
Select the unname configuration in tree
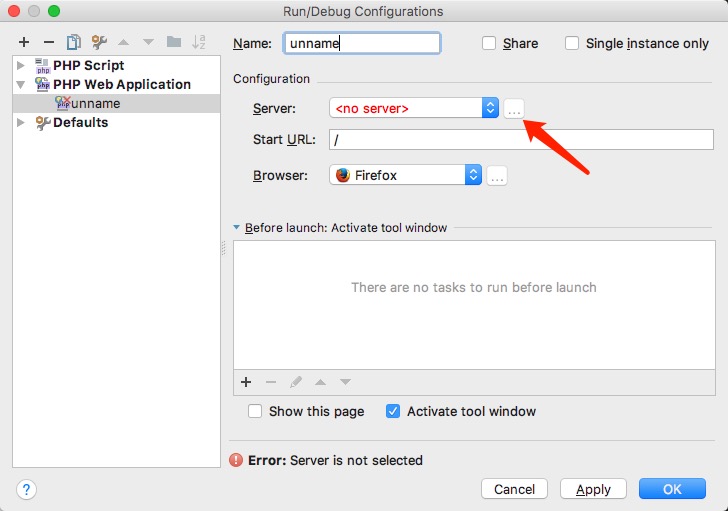click(x=116, y=103)
